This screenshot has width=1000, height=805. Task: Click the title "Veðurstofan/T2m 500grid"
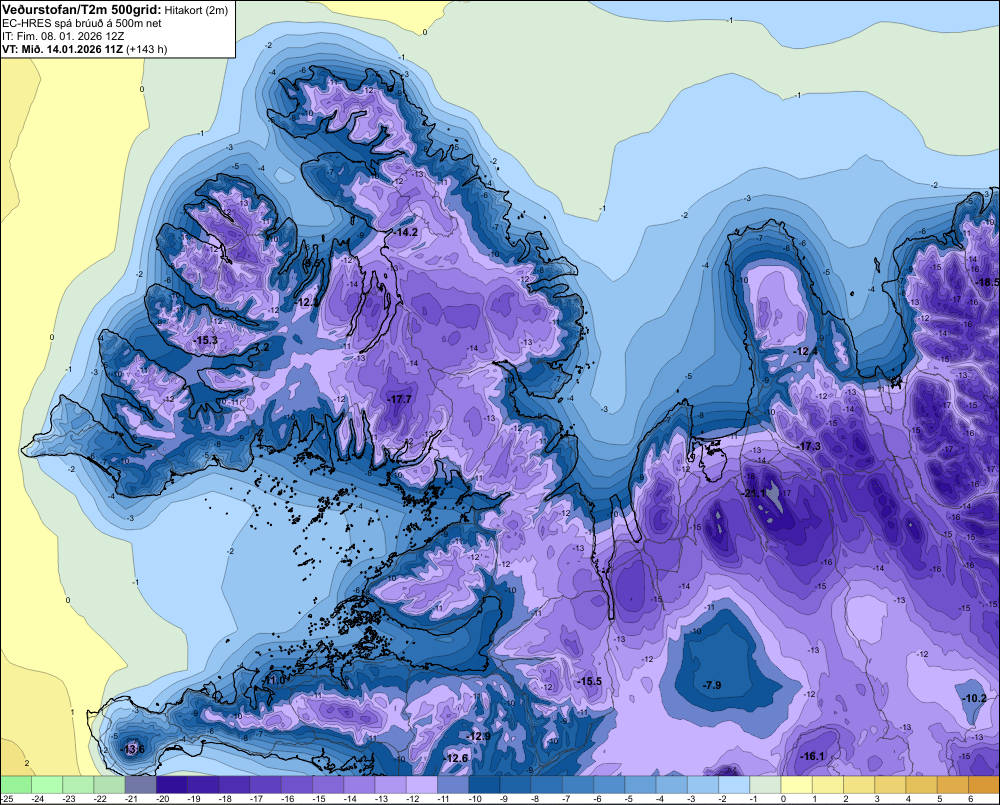click(82, 10)
